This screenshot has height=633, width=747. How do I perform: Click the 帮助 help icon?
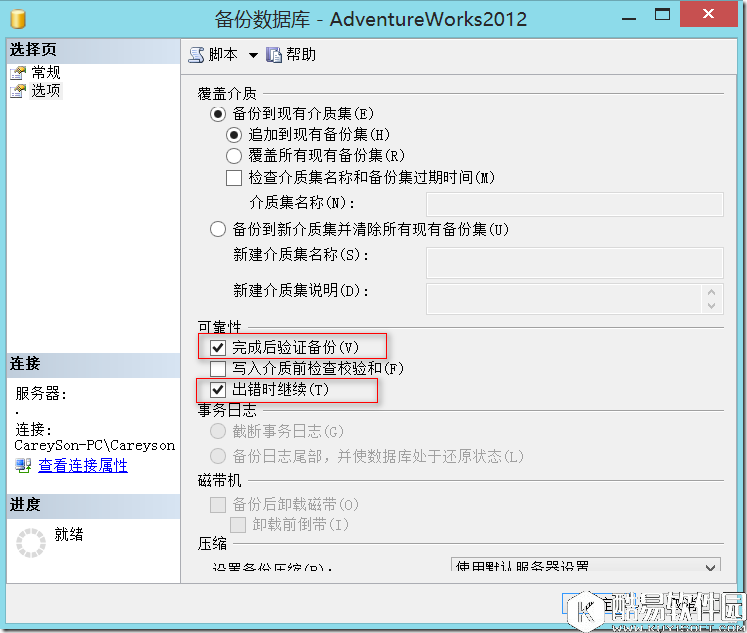click(274, 55)
